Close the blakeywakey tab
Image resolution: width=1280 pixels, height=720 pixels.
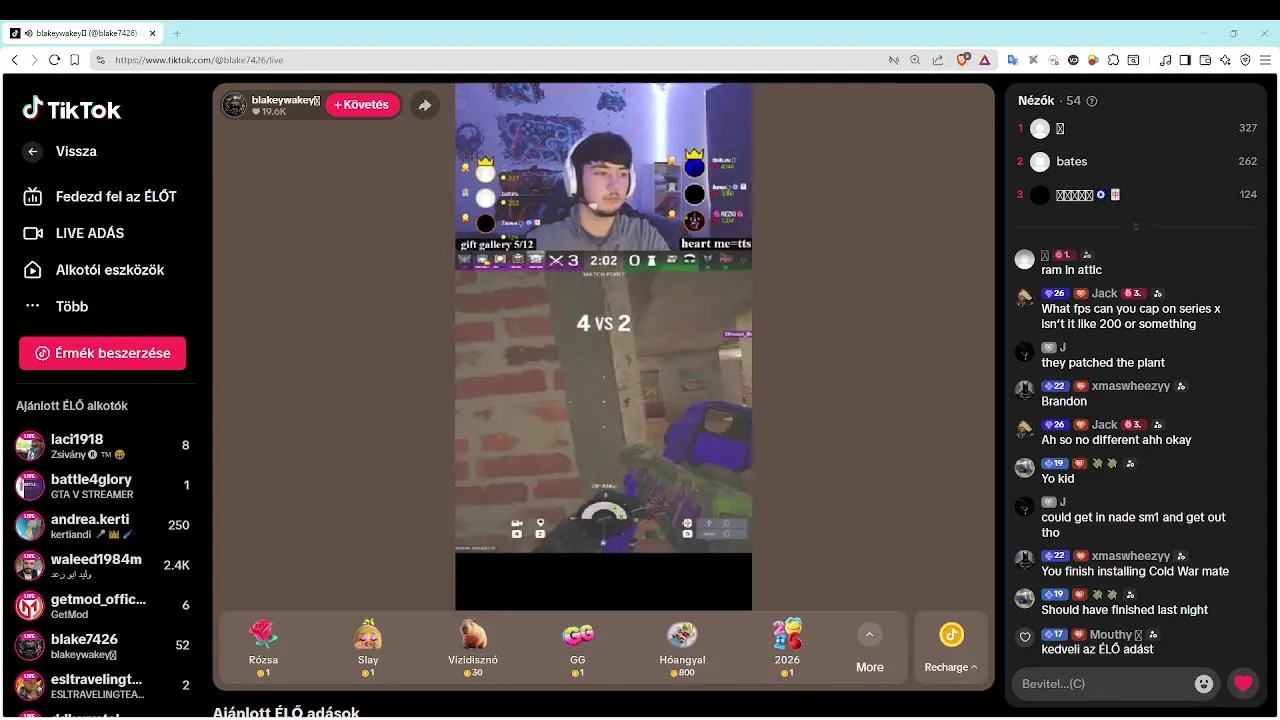tap(153, 33)
